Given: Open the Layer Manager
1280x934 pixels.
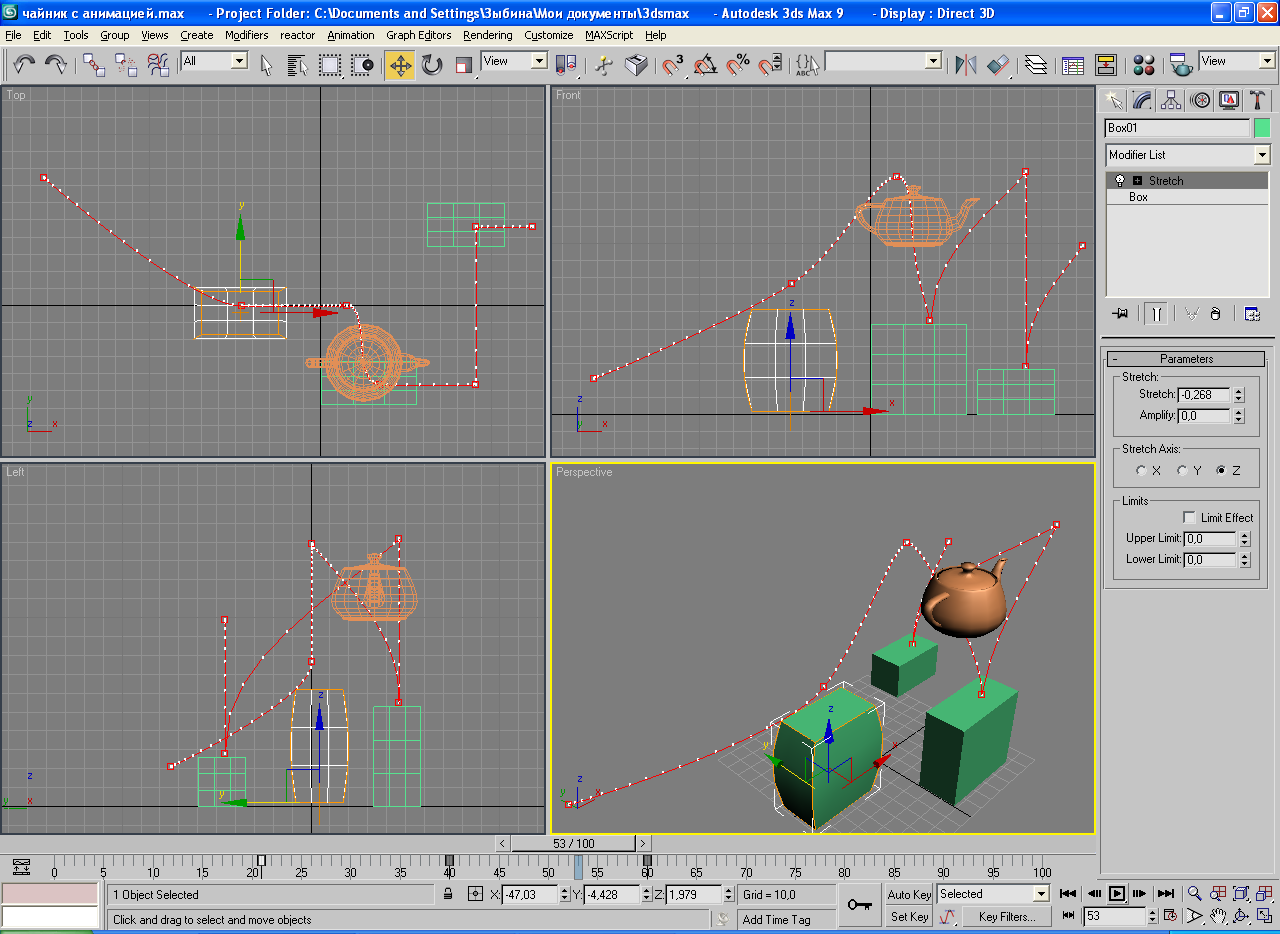Looking at the screenshot, I should (1037, 65).
